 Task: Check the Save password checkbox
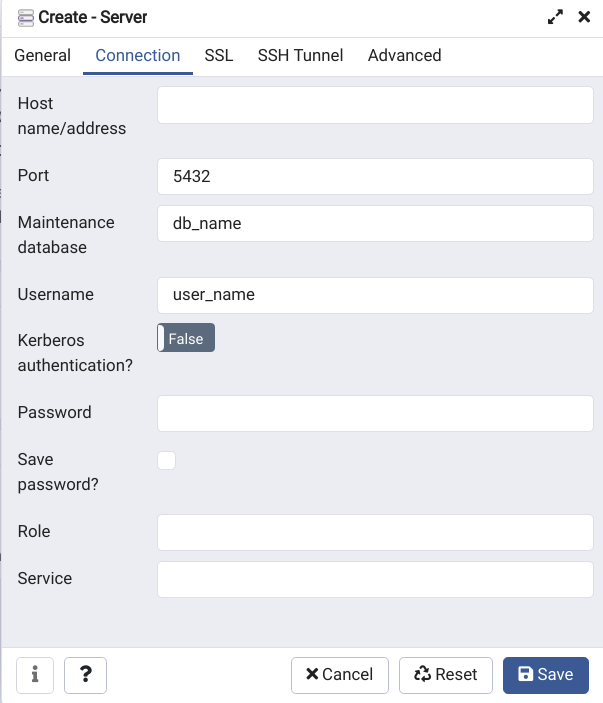(166, 460)
